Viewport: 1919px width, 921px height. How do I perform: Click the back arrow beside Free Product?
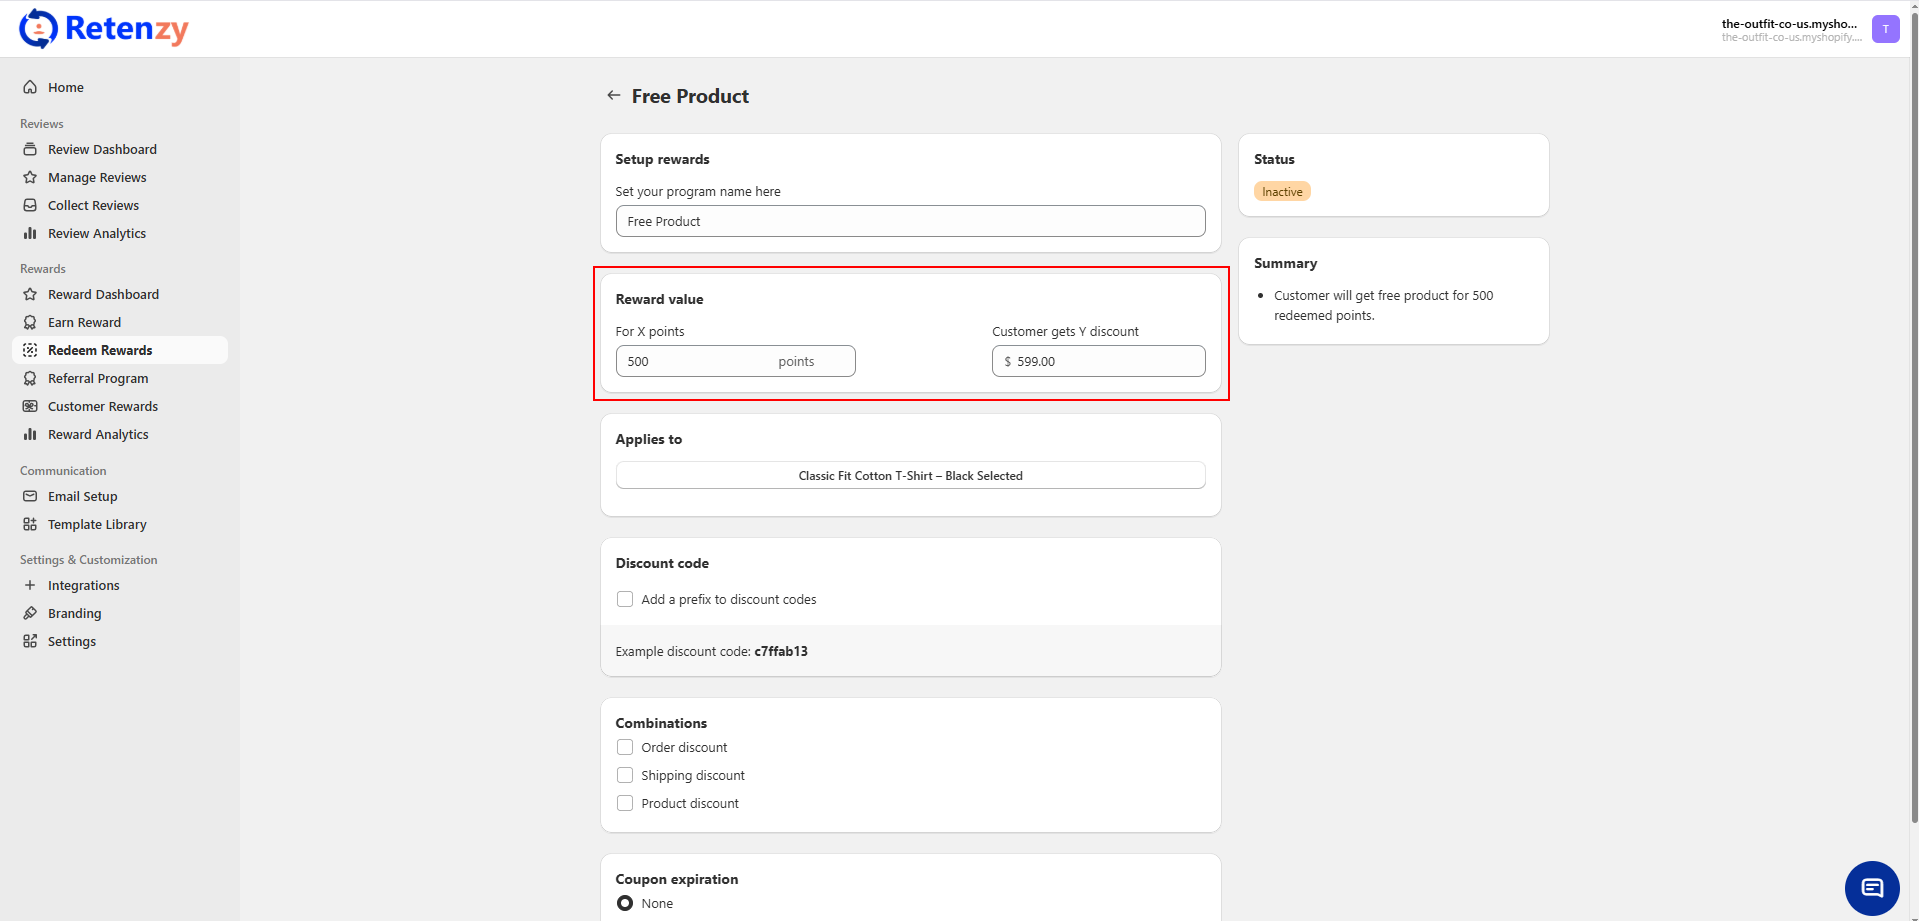(x=613, y=95)
